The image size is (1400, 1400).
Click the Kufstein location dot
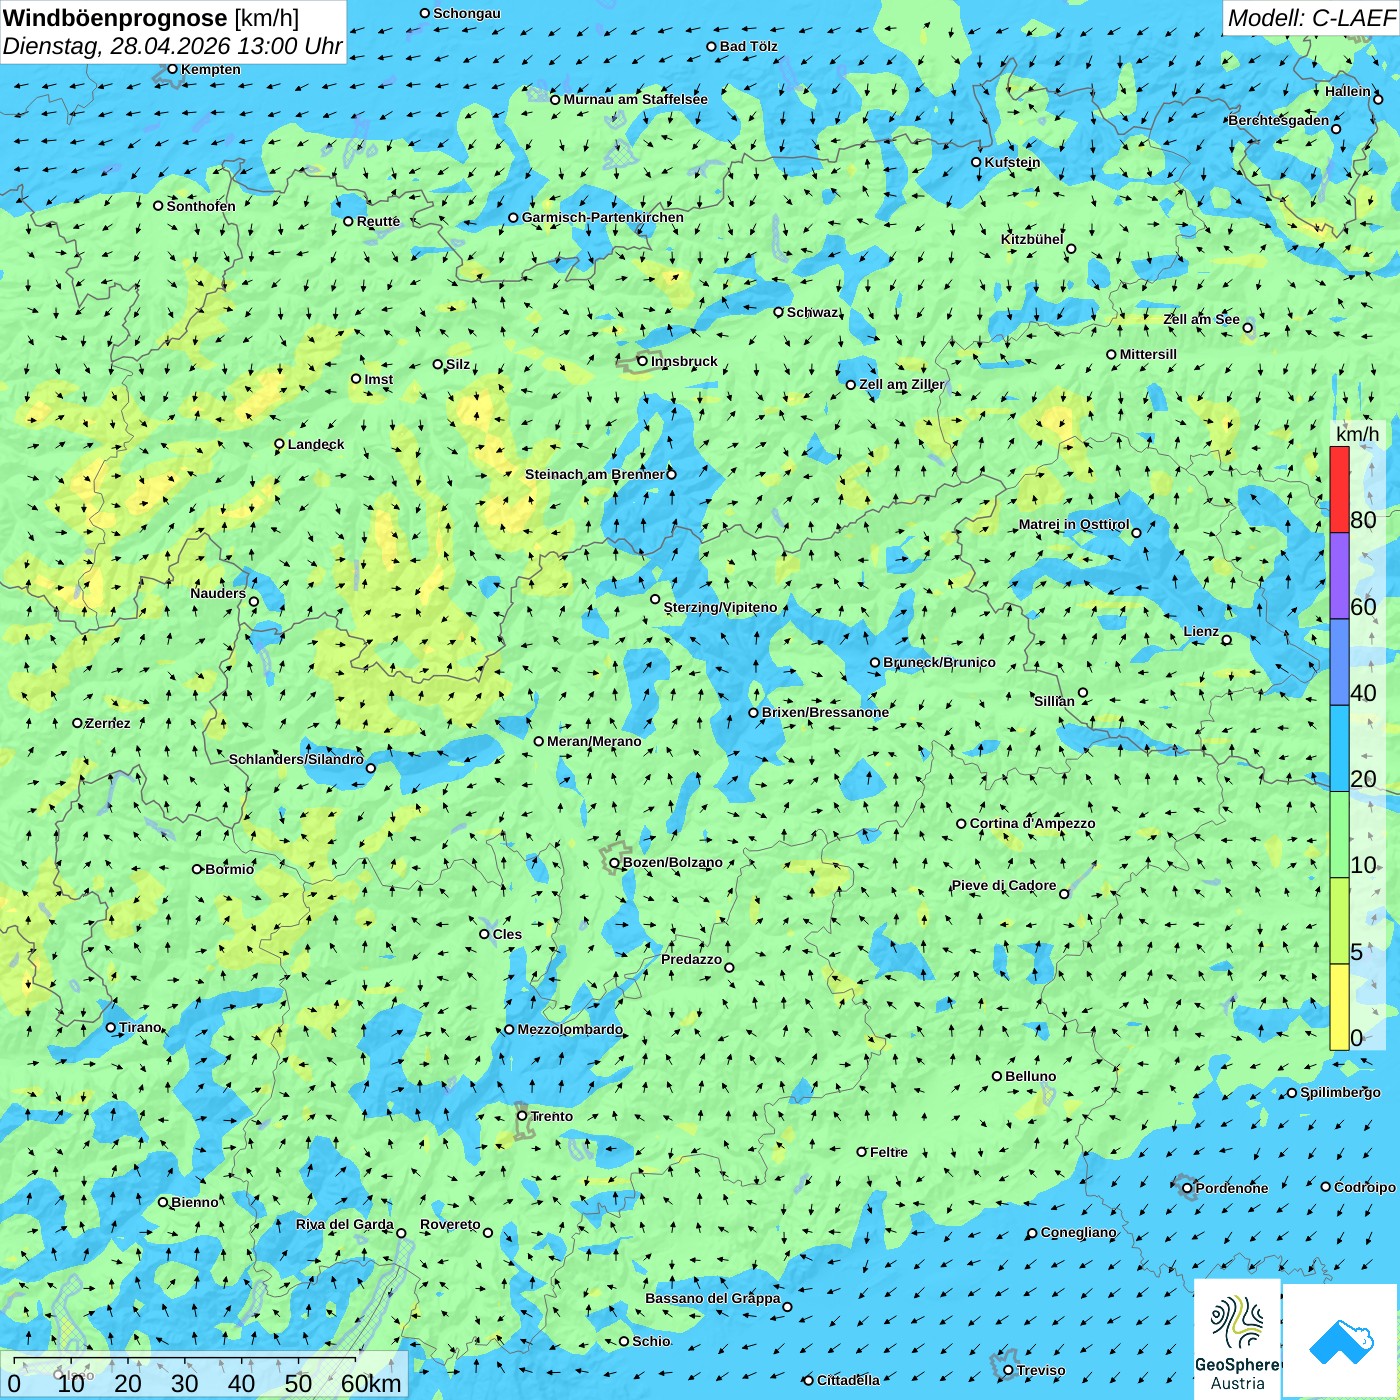coord(976,162)
